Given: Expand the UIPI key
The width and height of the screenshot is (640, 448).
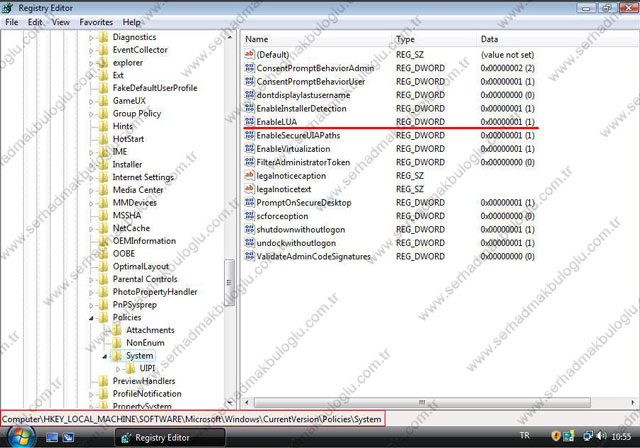Looking at the screenshot, I should (x=118, y=369).
